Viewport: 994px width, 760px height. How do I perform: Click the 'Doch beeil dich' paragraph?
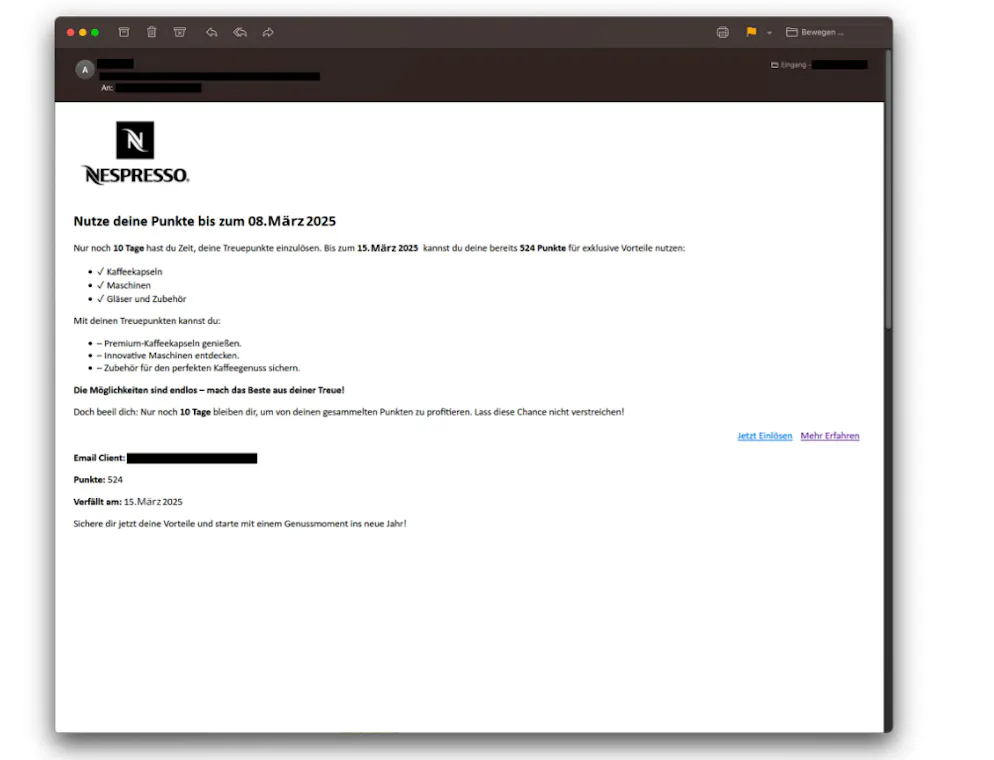tap(349, 412)
